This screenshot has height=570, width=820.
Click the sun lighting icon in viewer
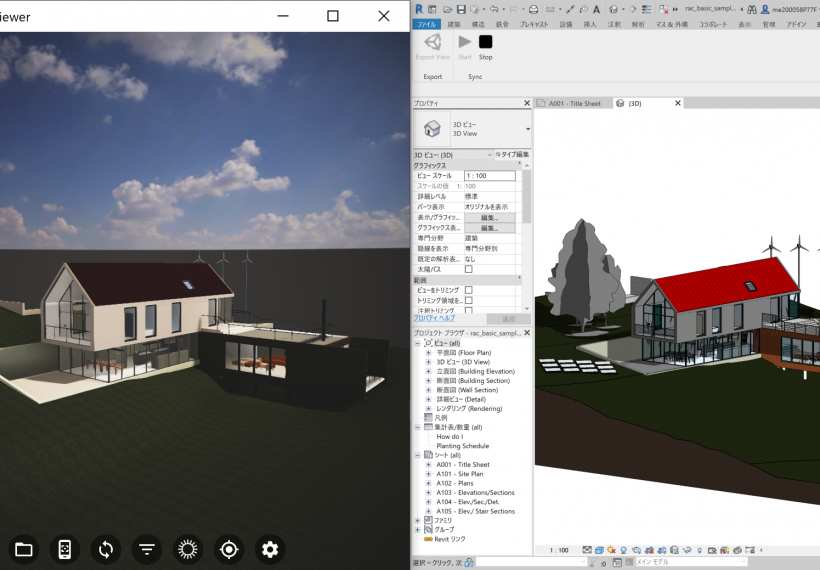188,549
